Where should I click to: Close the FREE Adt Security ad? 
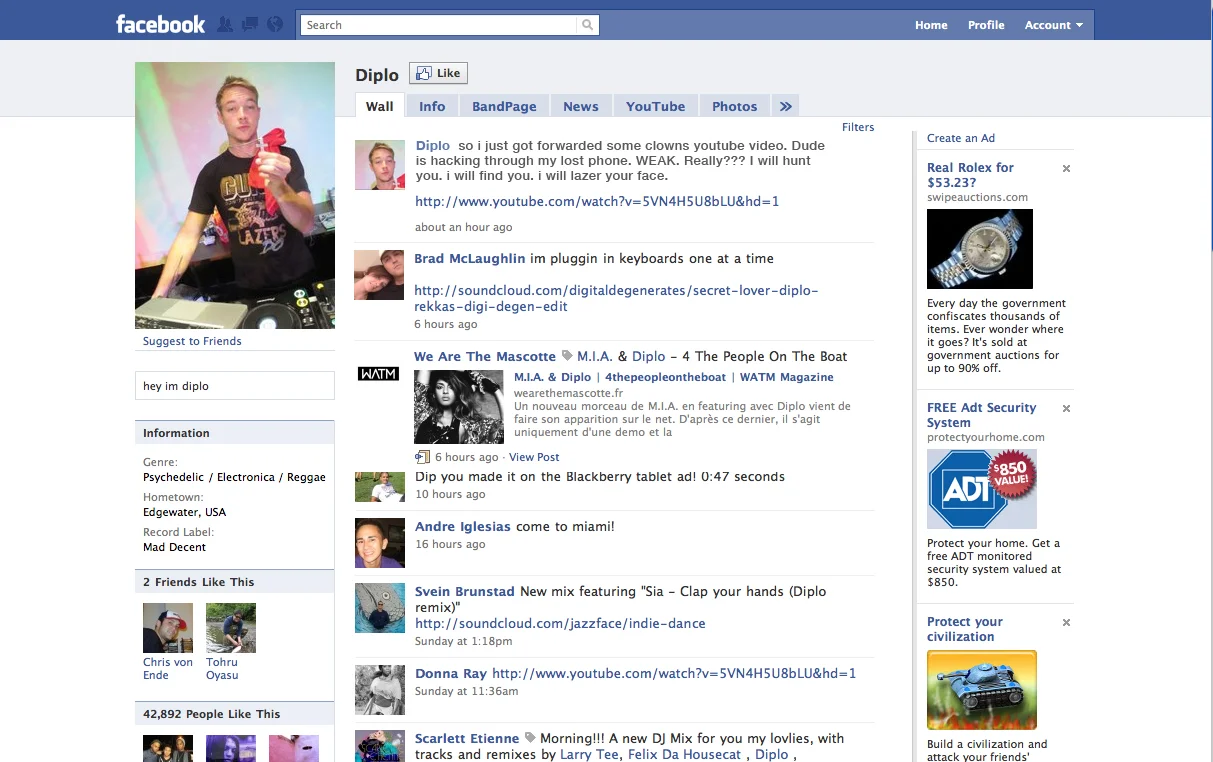(x=1066, y=409)
